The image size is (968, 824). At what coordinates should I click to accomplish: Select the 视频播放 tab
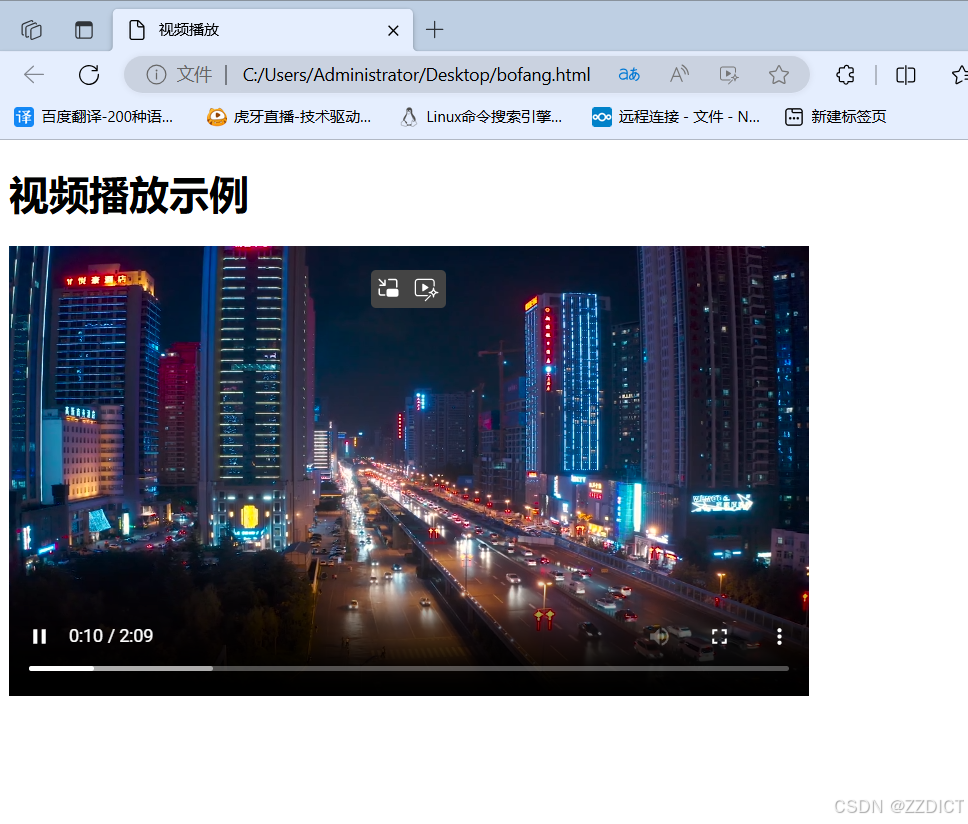pyautogui.click(x=263, y=30)
